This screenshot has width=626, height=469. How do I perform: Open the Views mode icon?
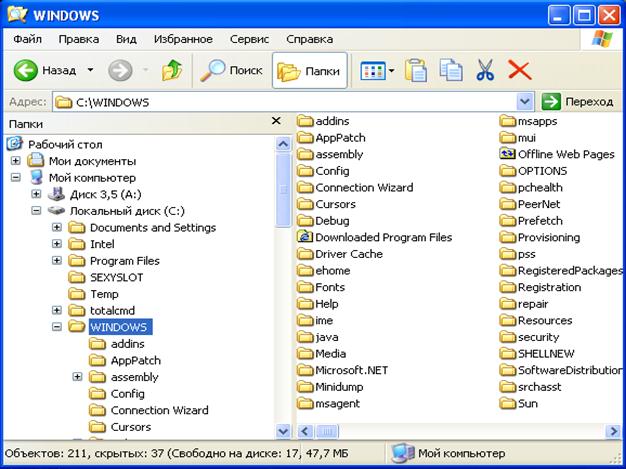point(372,71)
